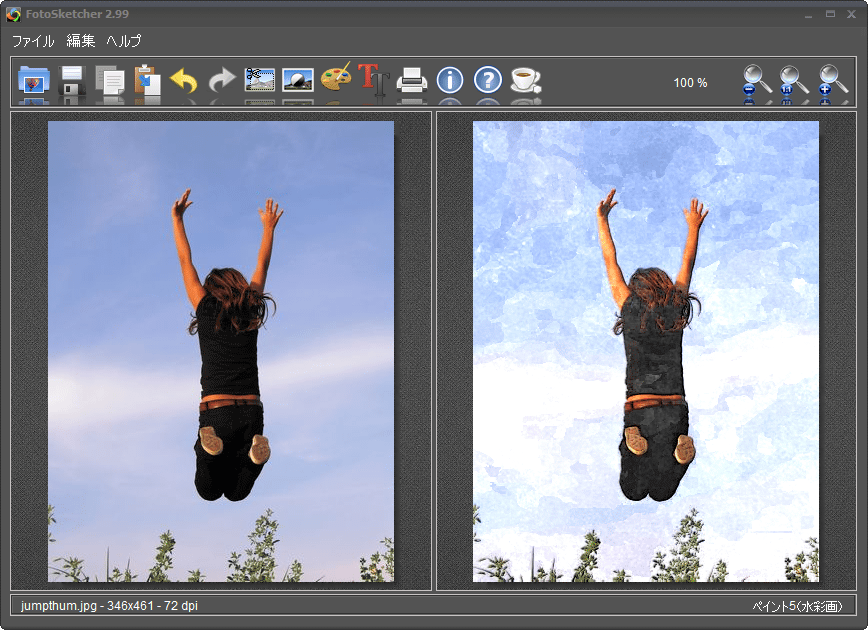Image resolution: width=868 pixels, height=630 pixels.
Task: Redo with the grey forward arrow
Action: tap(222, 81)
